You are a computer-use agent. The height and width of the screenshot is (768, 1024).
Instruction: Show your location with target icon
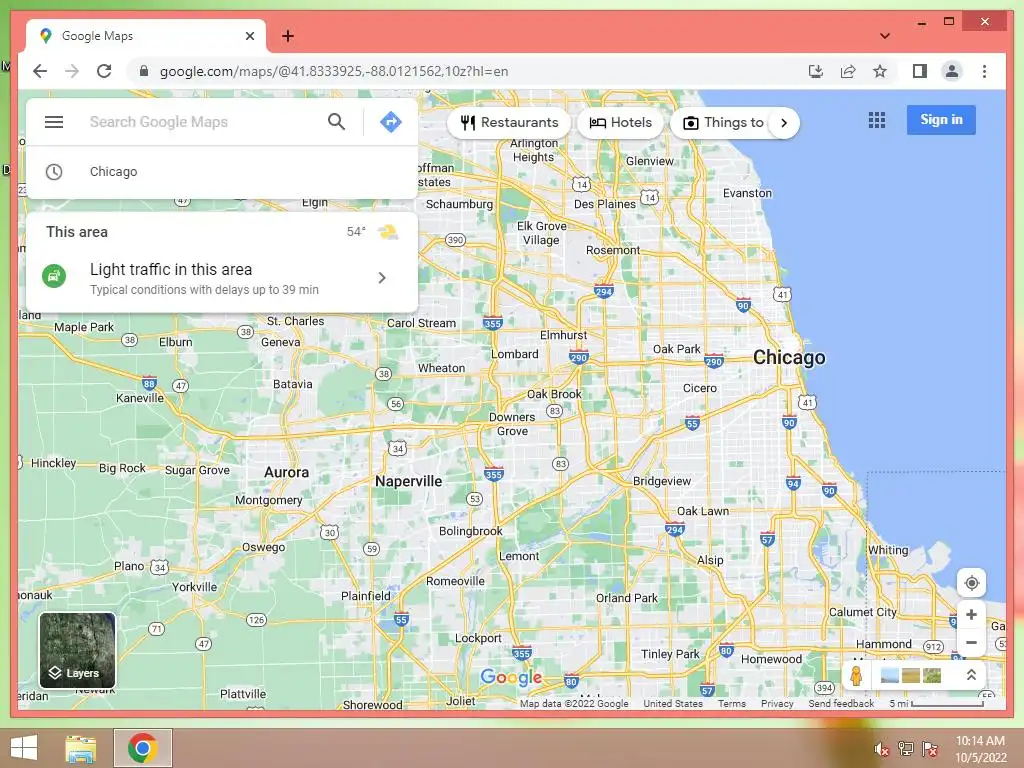pyautogui.click(x=971, y=583)
